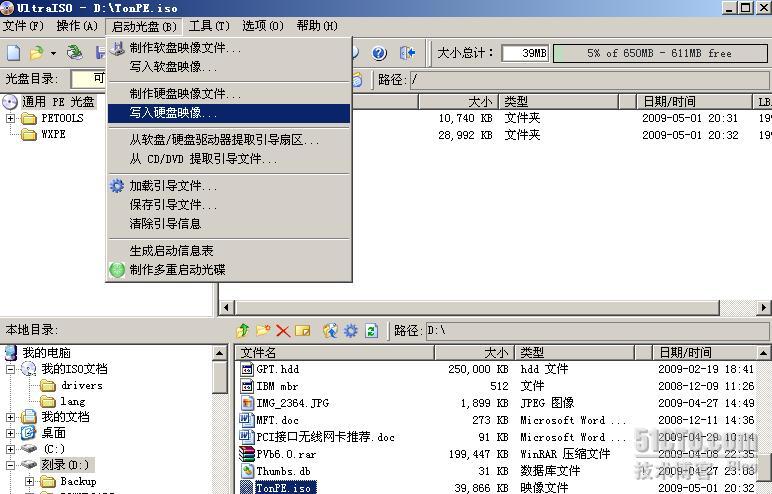This screenshot has width=772, height=494.
Task: Select the PETOOLS folder in tree
Action: click(62, 118)
